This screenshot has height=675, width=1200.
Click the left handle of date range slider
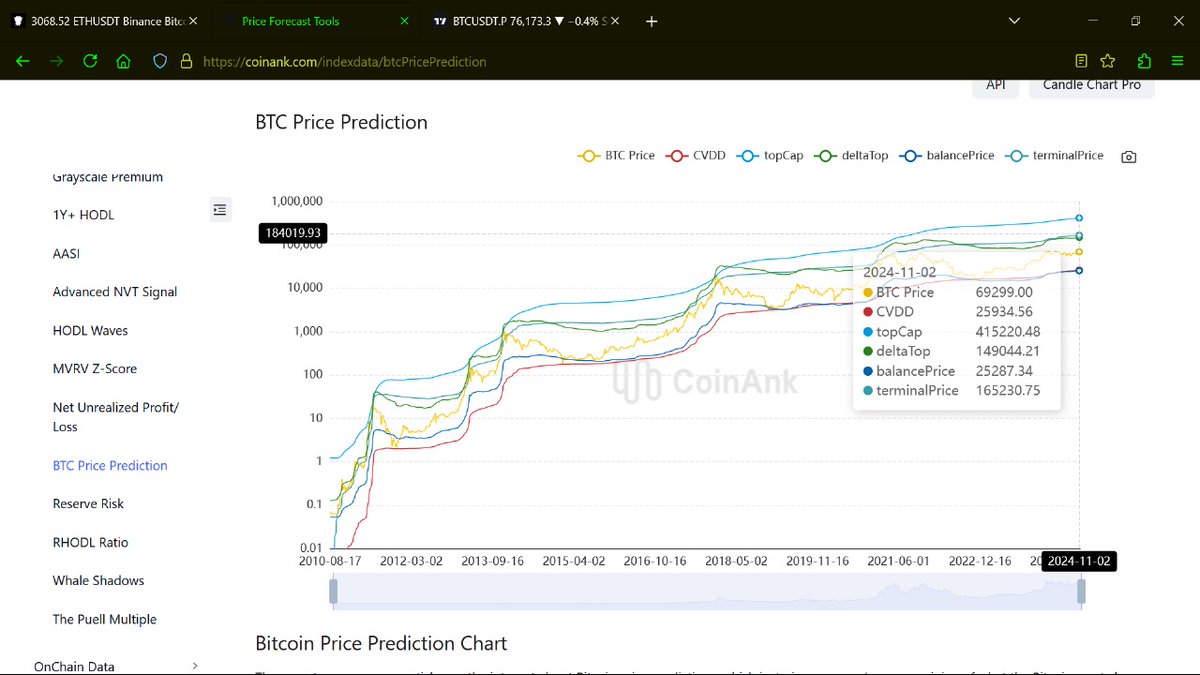coord(334,591)
